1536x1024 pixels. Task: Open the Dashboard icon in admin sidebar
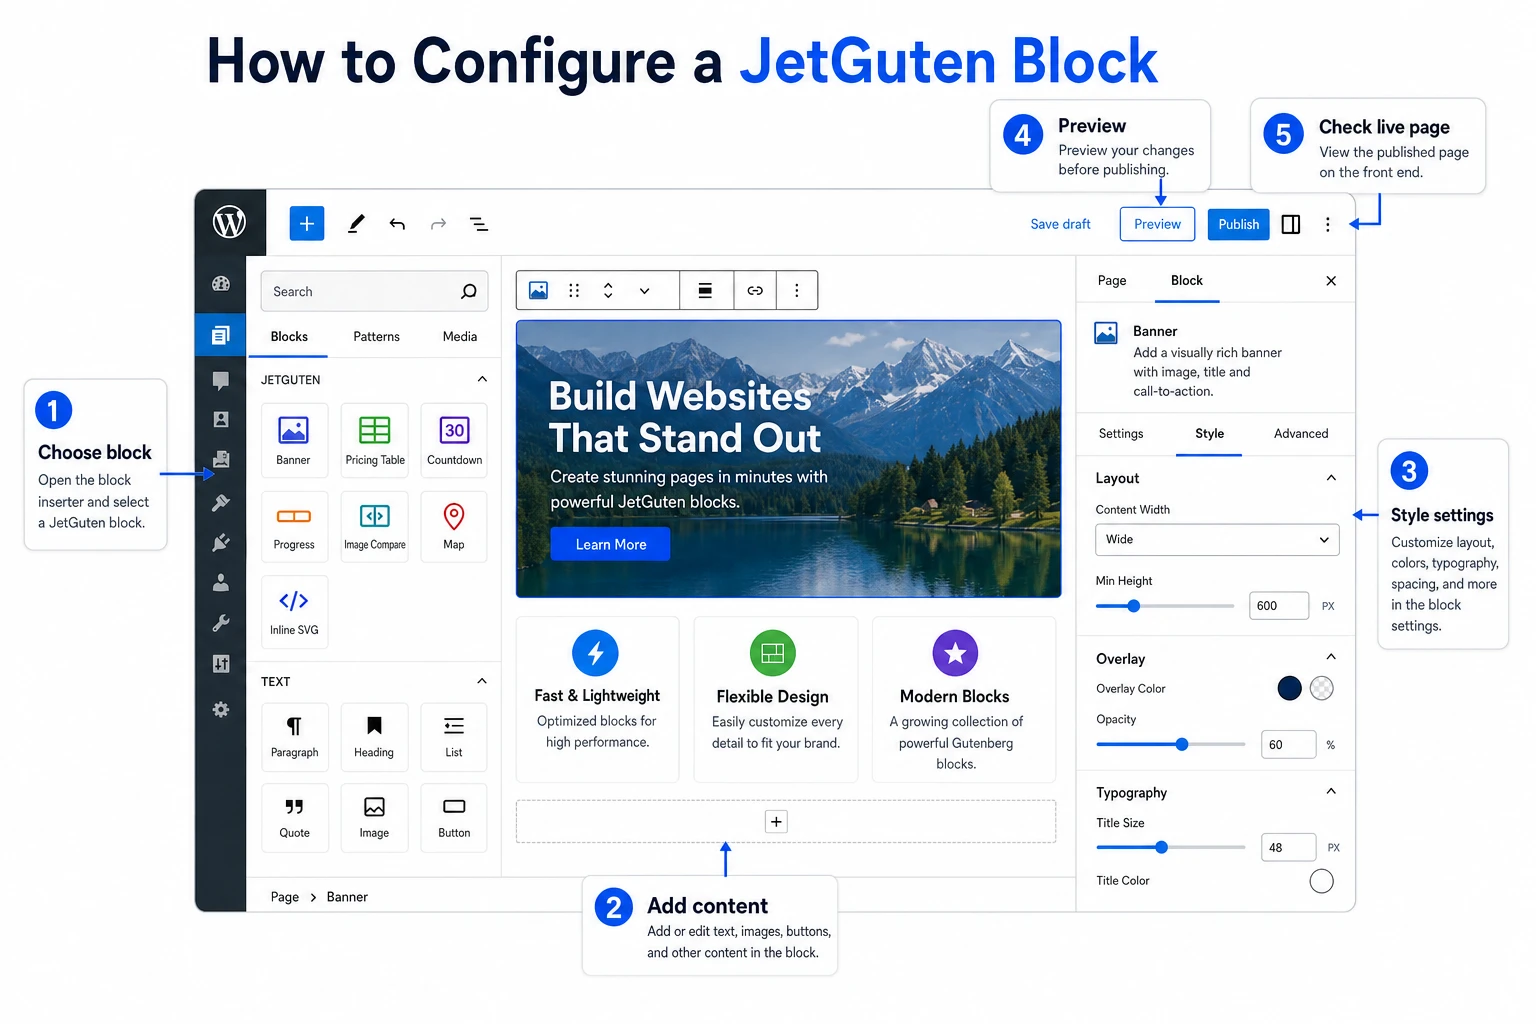(x=221, y=284)
